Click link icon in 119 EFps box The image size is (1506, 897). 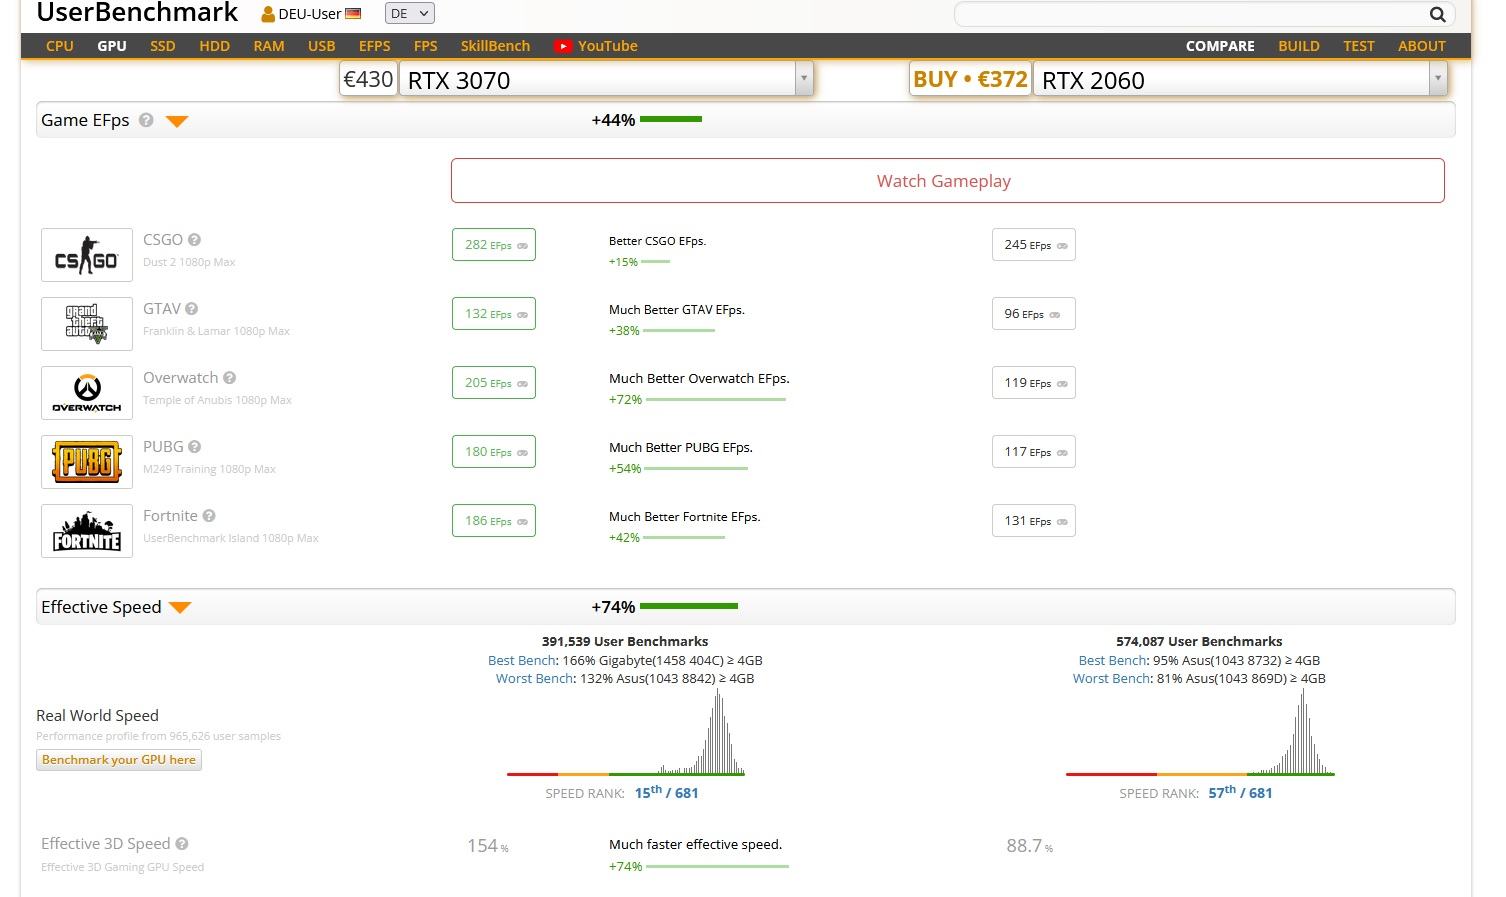(x=1062, y=384)
